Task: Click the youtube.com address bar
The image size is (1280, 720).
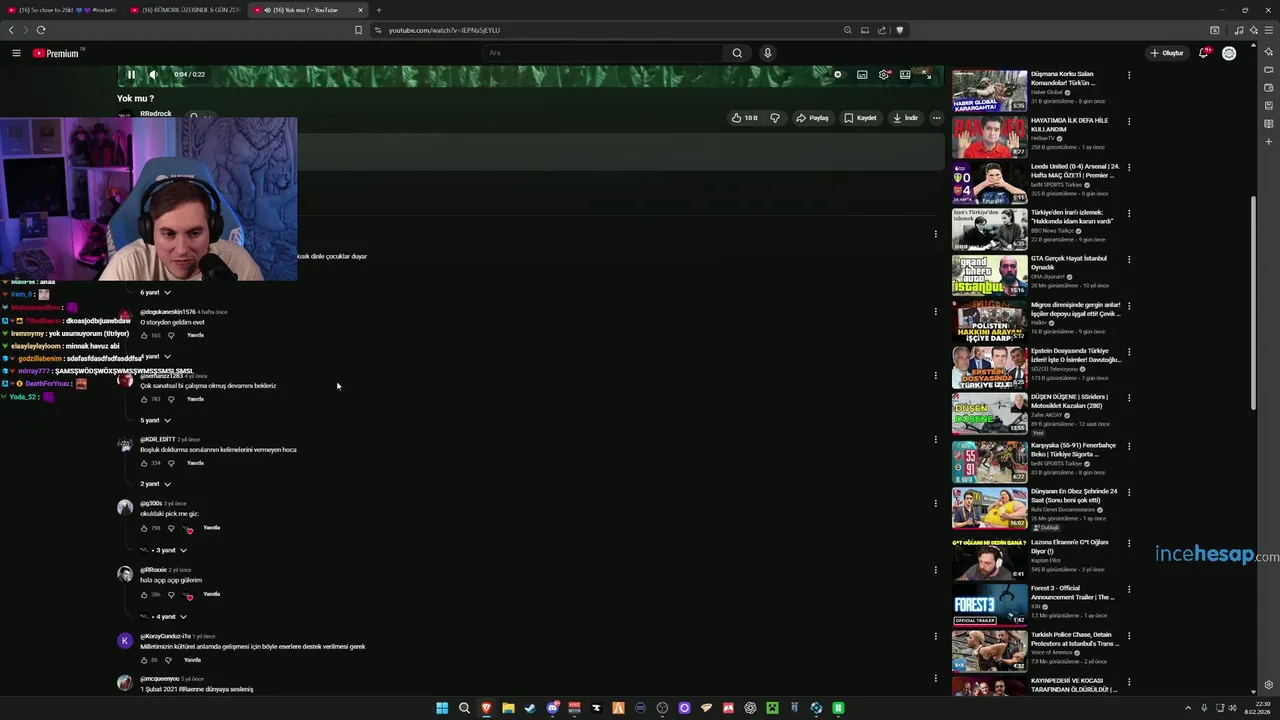Action: 600,30
